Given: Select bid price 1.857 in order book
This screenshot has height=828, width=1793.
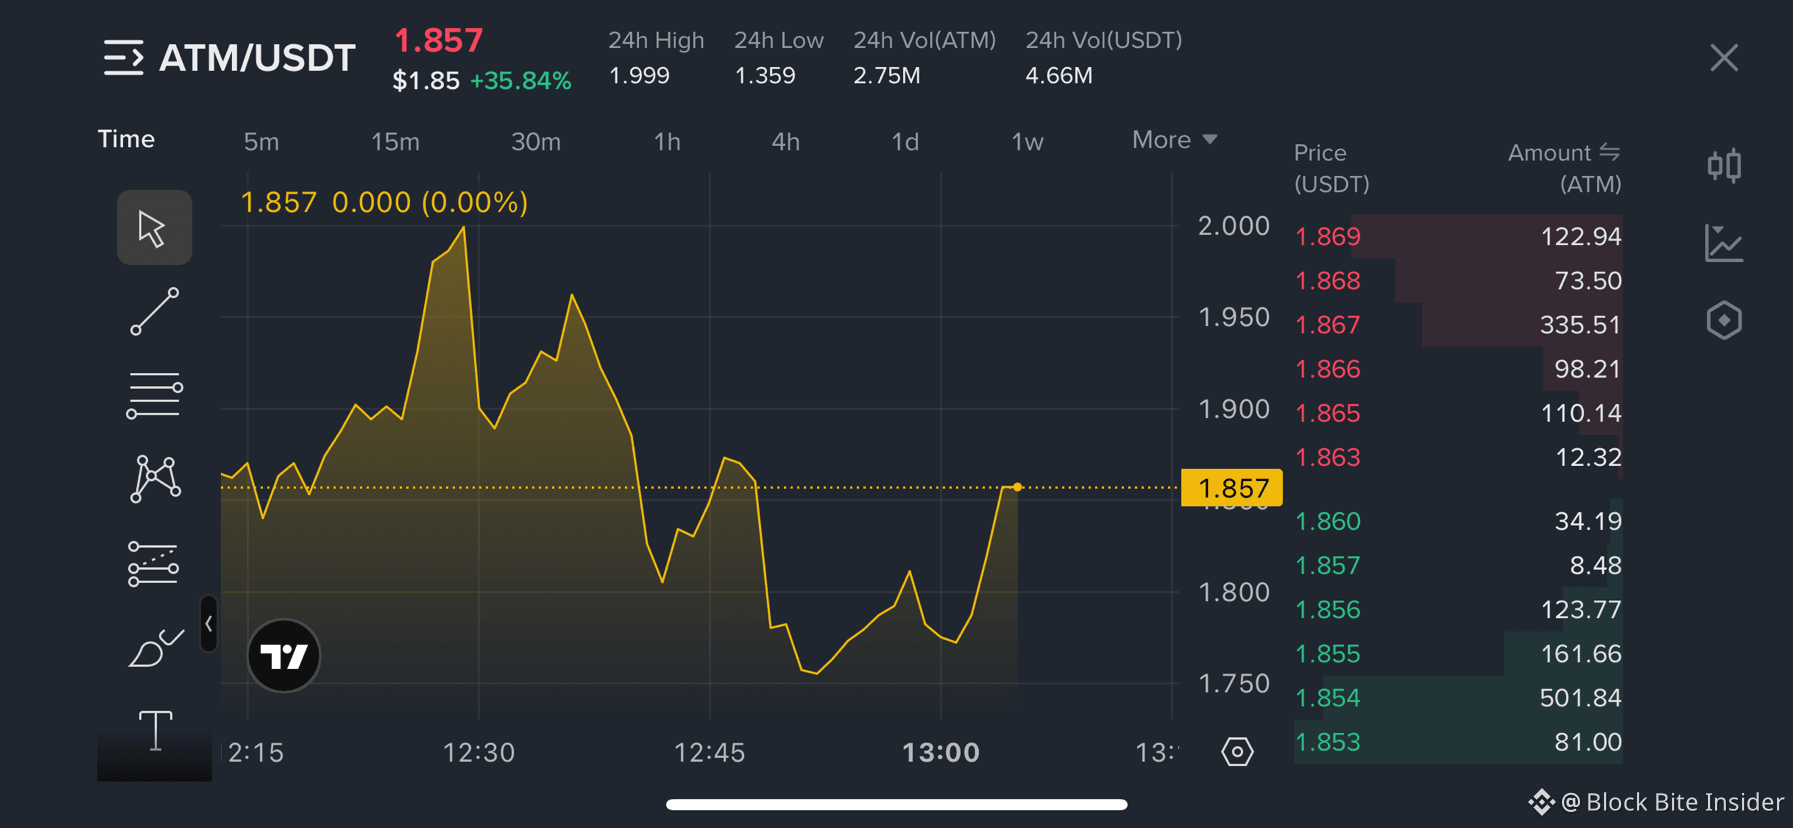Looking at the screenshot, I should pos(1327,564).
